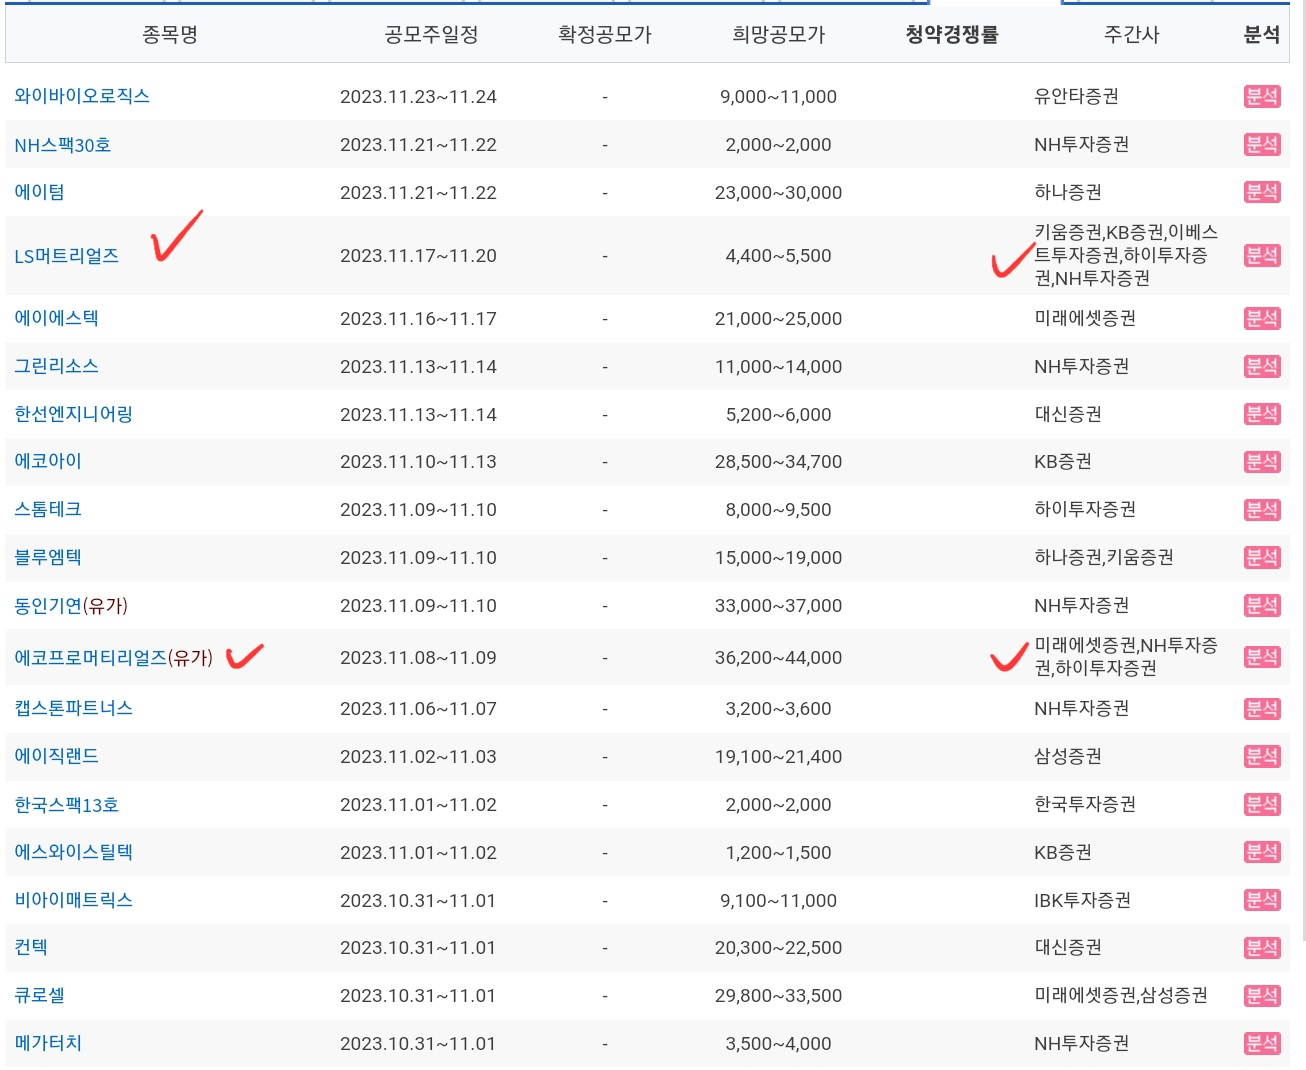Viewport: 1306px width, 1070px height.
Task: Open 컨텍 stock link
Action: pyautogui.click(x=31, y=947)
